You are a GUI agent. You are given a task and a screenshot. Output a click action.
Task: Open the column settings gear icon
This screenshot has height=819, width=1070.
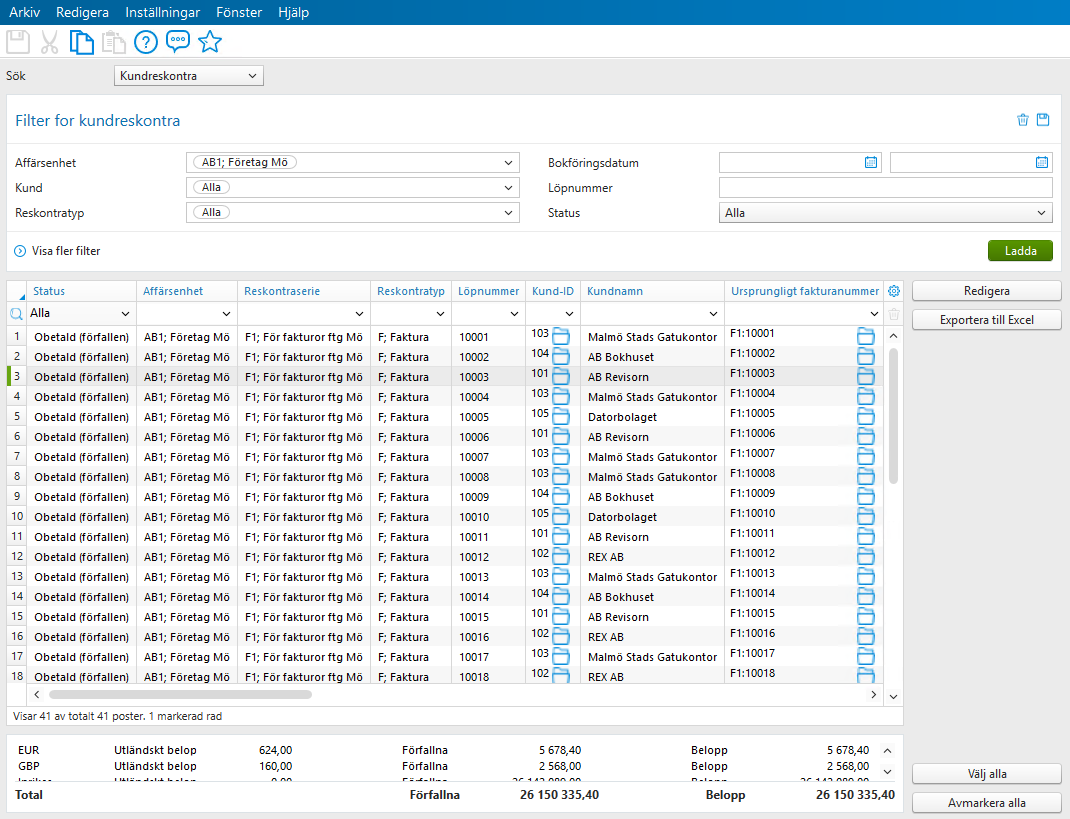pos(893,290)
